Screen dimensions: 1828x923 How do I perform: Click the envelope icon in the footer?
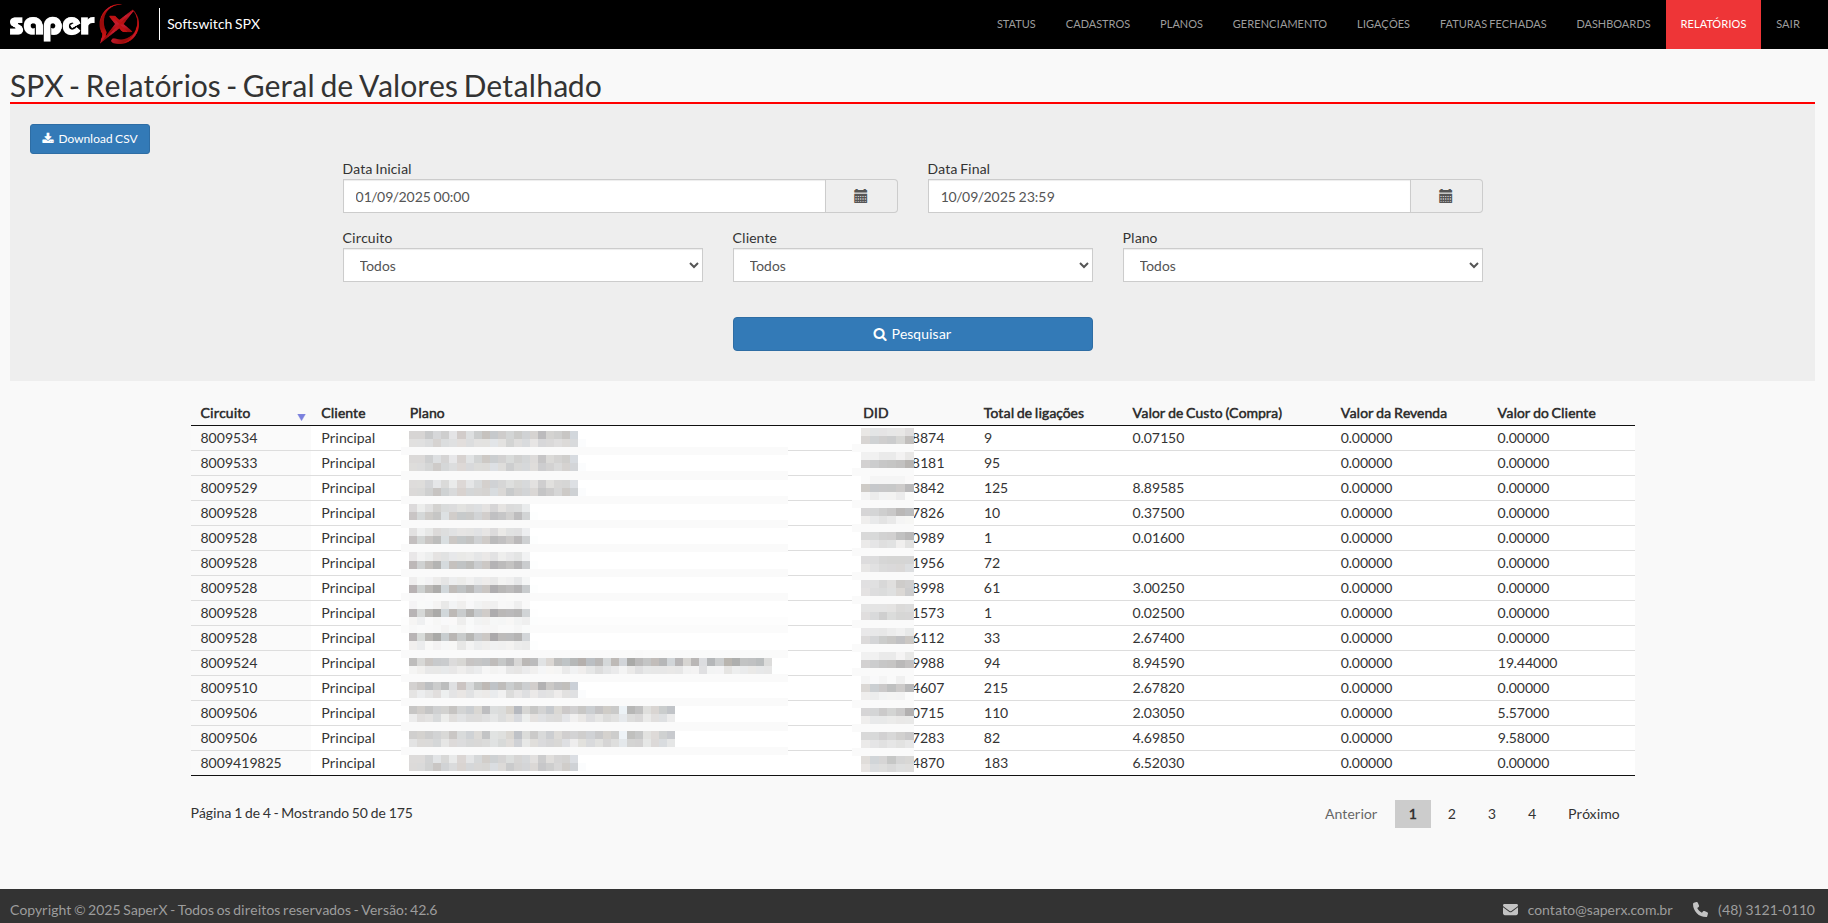click(x=1510, y=910)
